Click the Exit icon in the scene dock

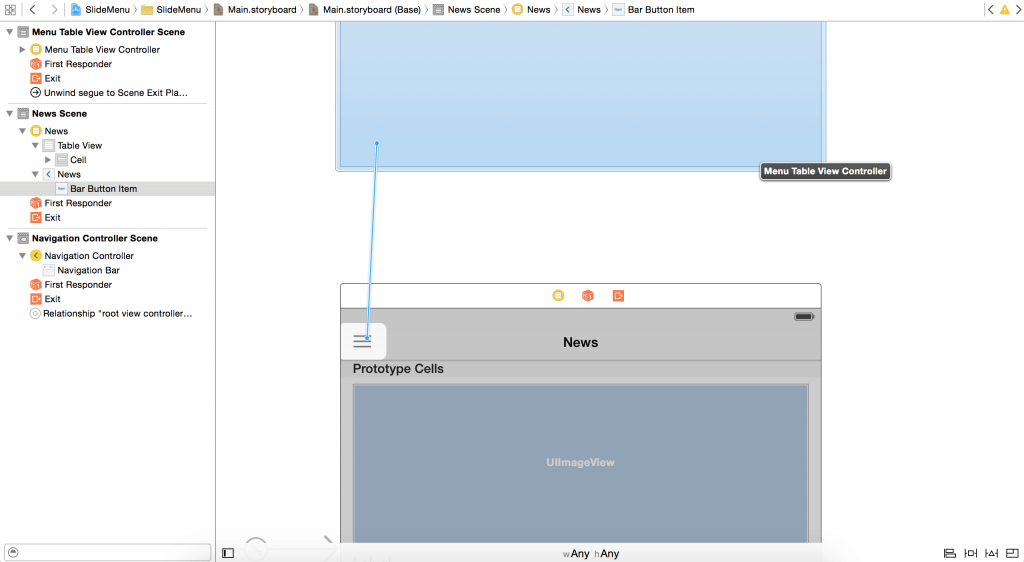coord(618,296)
